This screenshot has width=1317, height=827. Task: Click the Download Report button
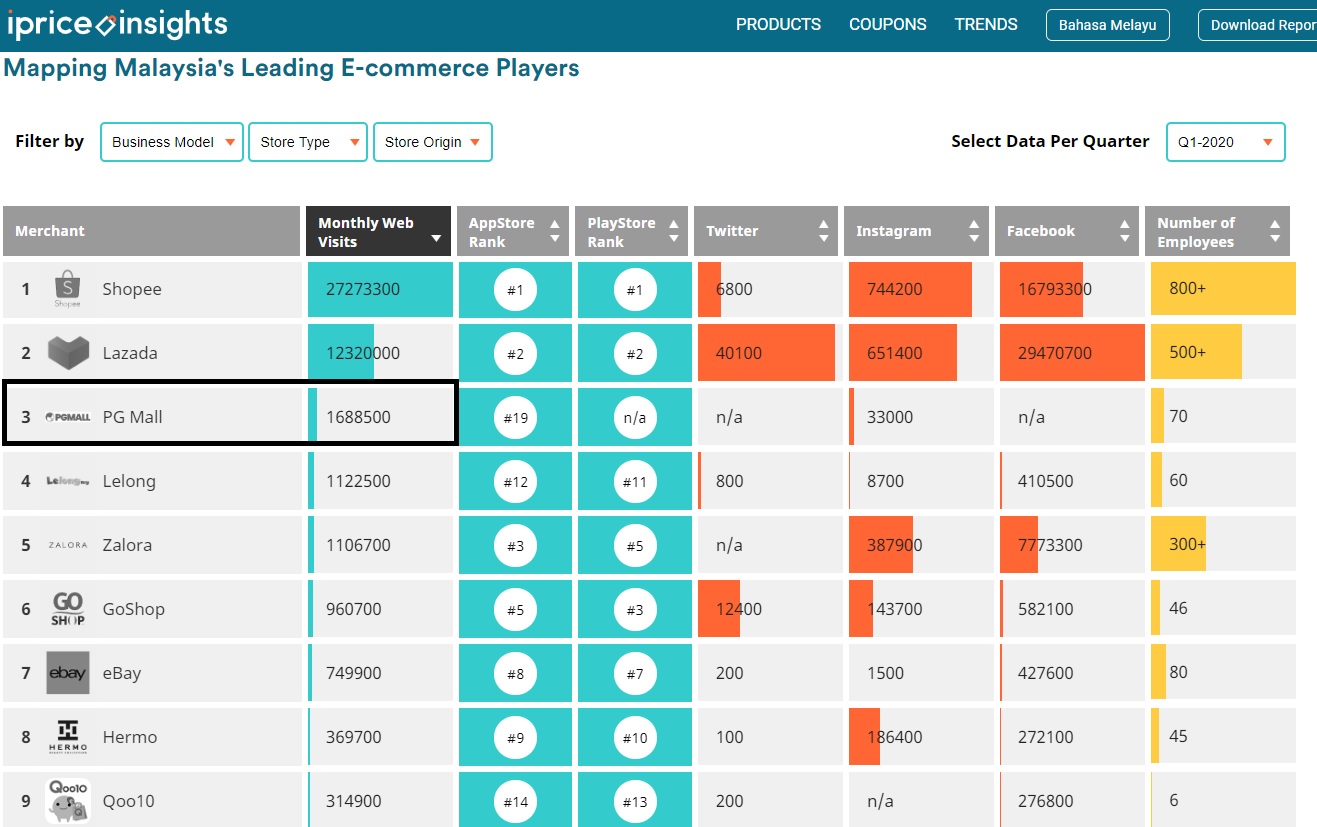point(1258,25)
